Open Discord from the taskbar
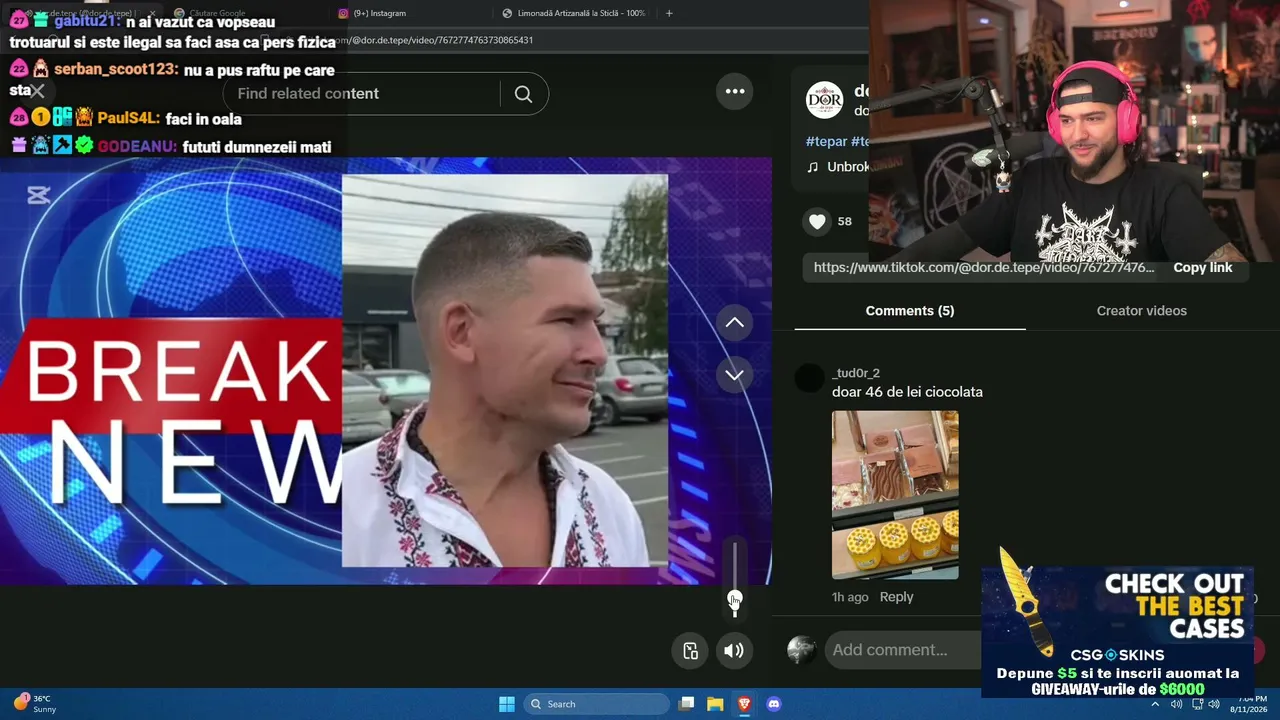Viewport: 1280px width, 720px height. click(x=773, y=704)
